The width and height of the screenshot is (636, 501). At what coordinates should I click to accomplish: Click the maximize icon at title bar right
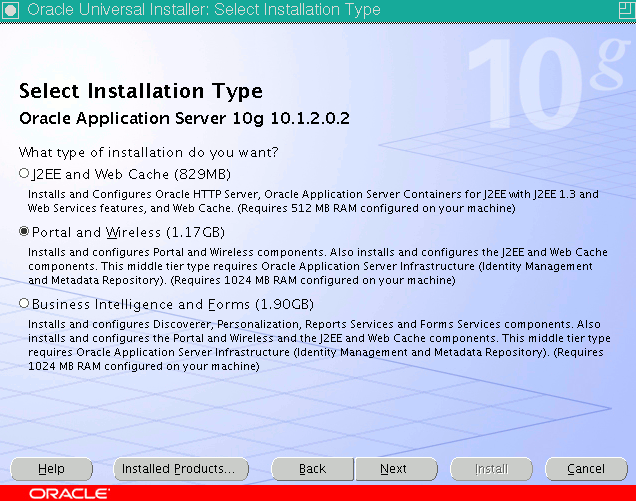point(627,10)
